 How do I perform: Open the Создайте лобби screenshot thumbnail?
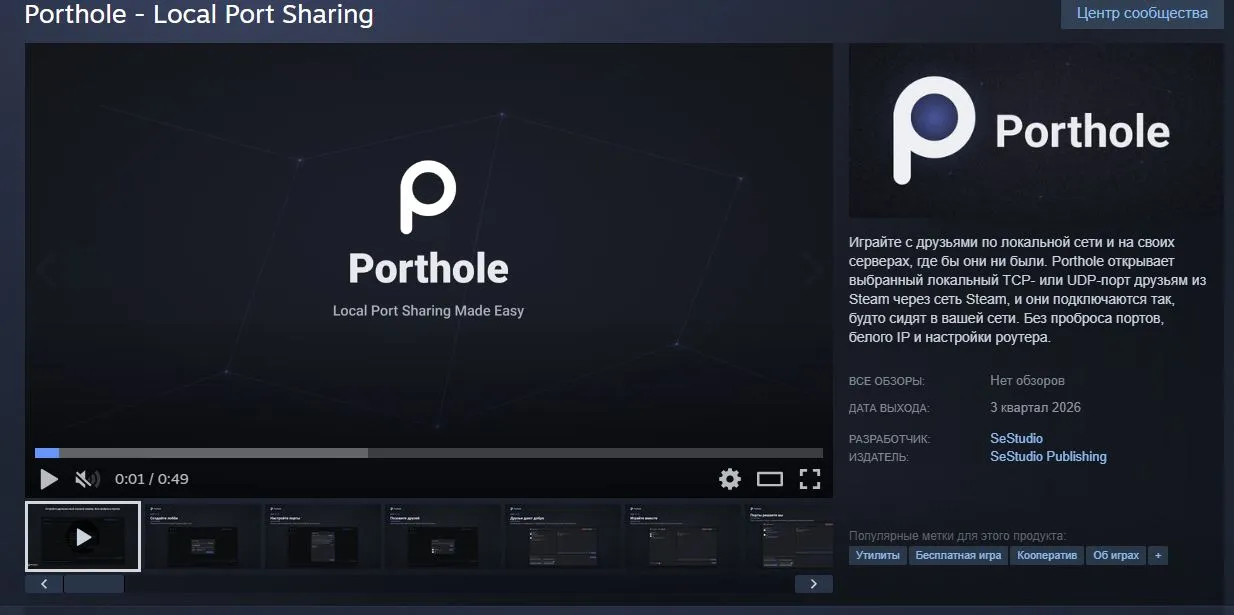[x=203, y=537]
